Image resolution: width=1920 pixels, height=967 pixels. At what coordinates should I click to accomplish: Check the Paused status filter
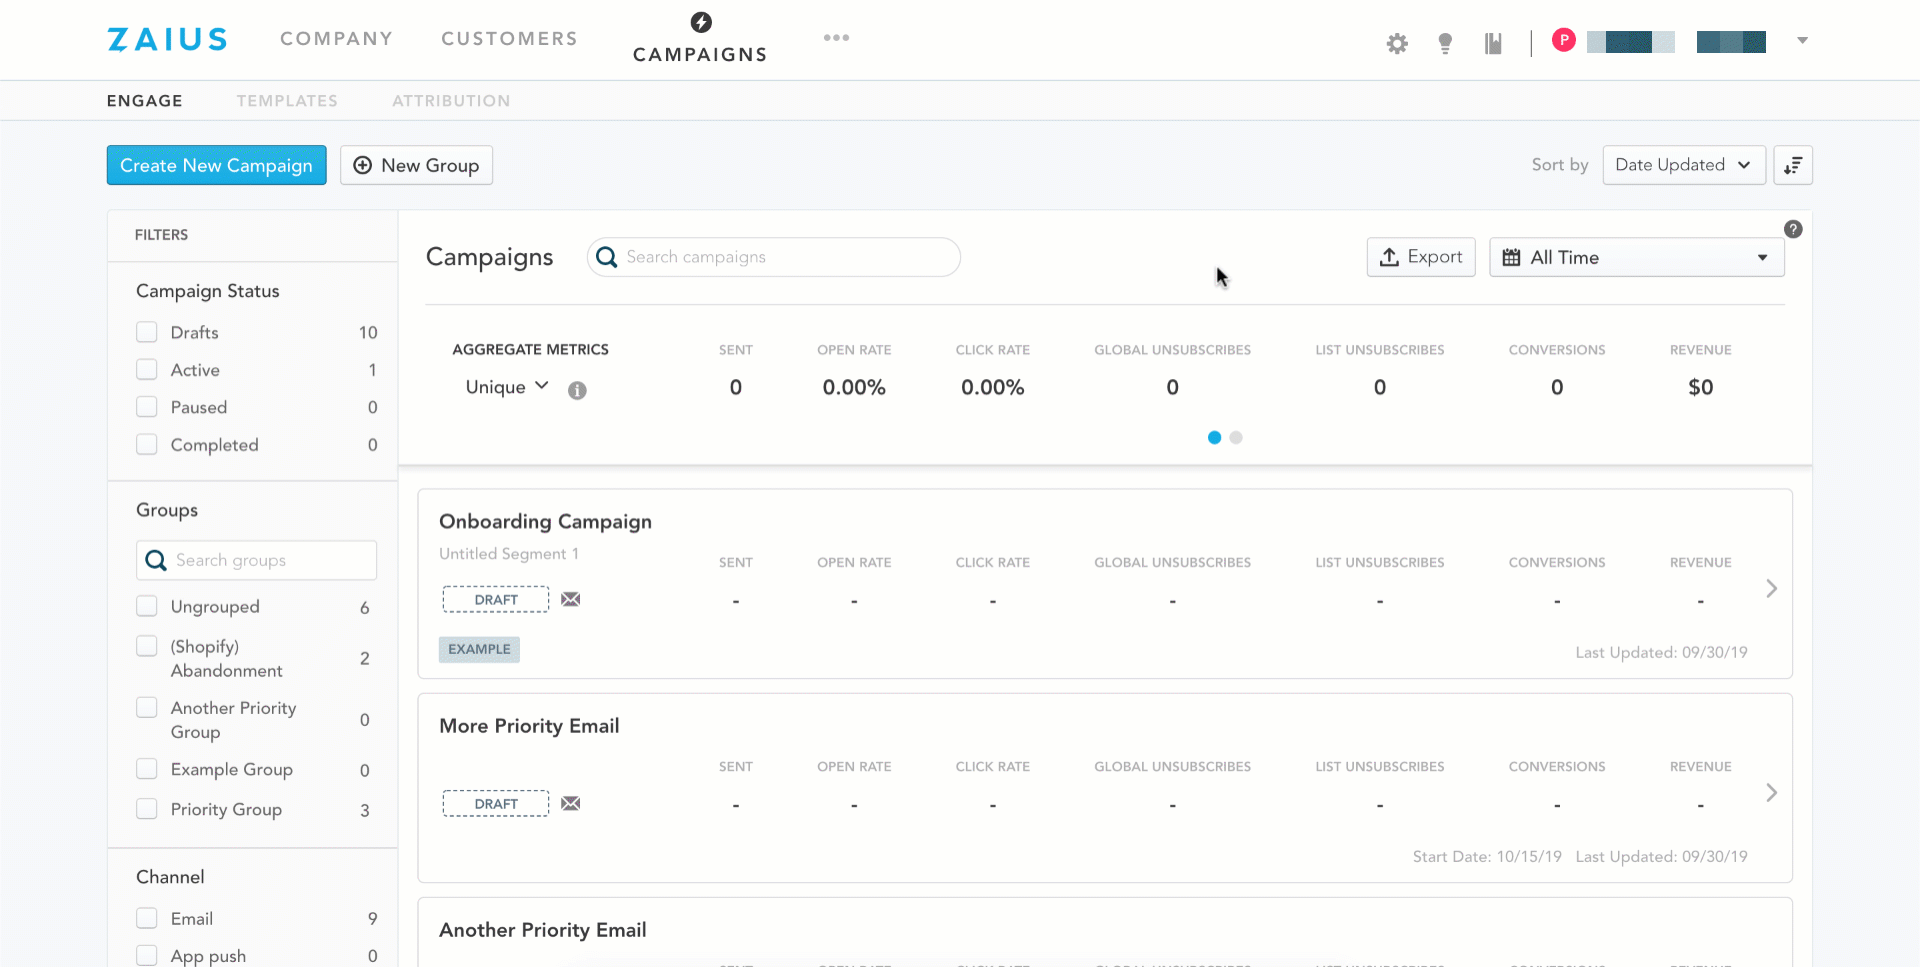pyautogui.click(x=147, y=407)
